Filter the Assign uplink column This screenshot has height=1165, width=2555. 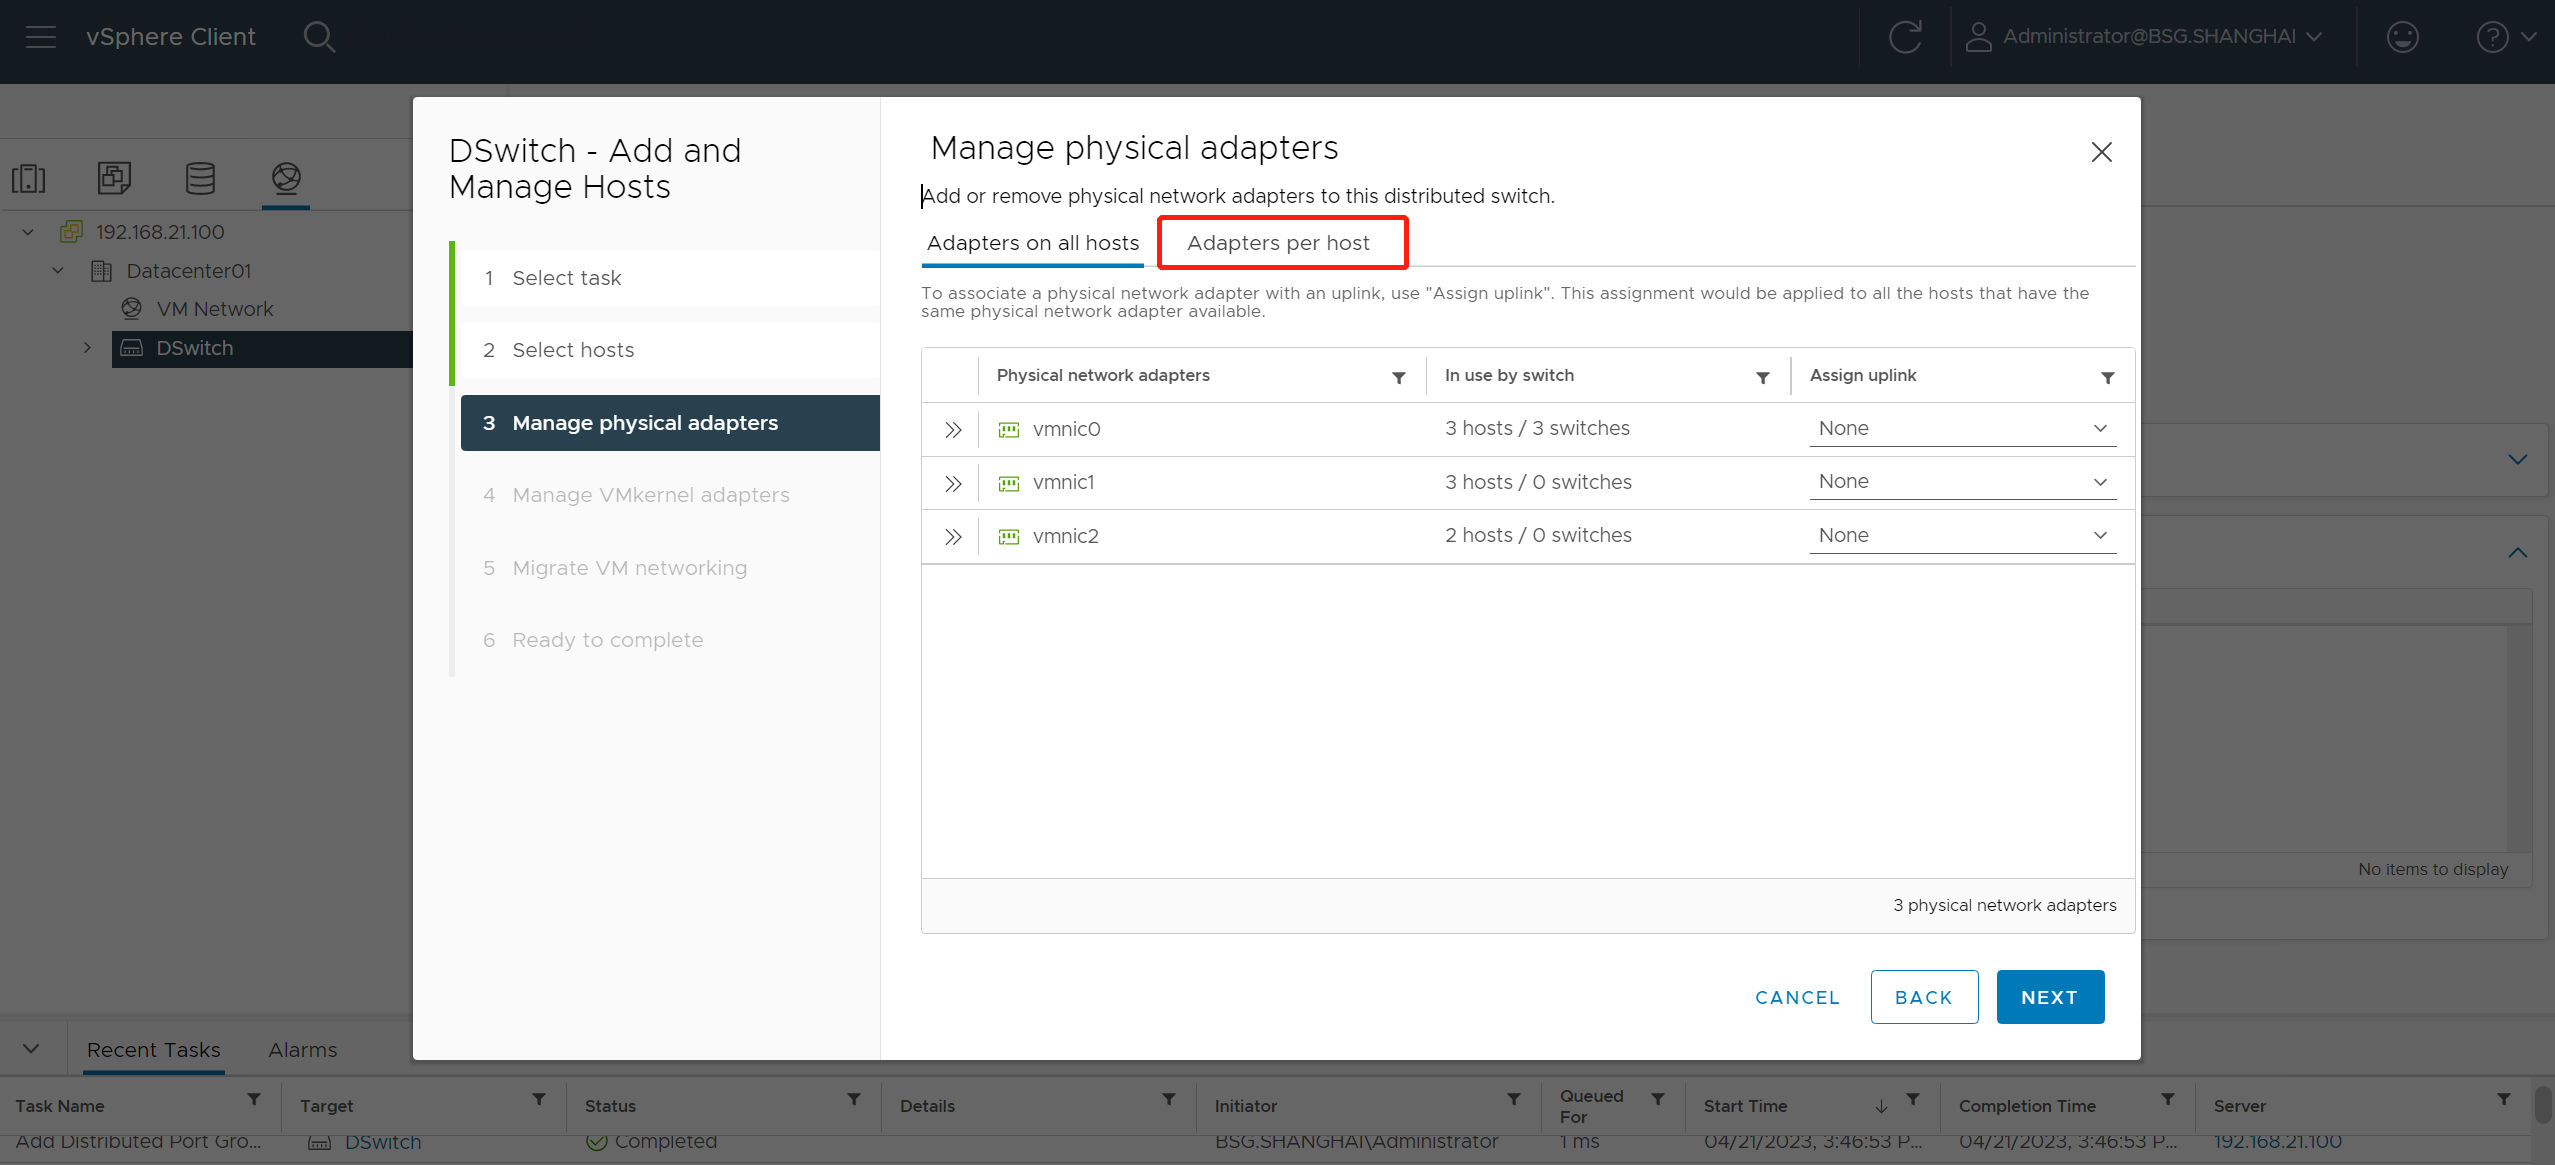click(2107, 377)
